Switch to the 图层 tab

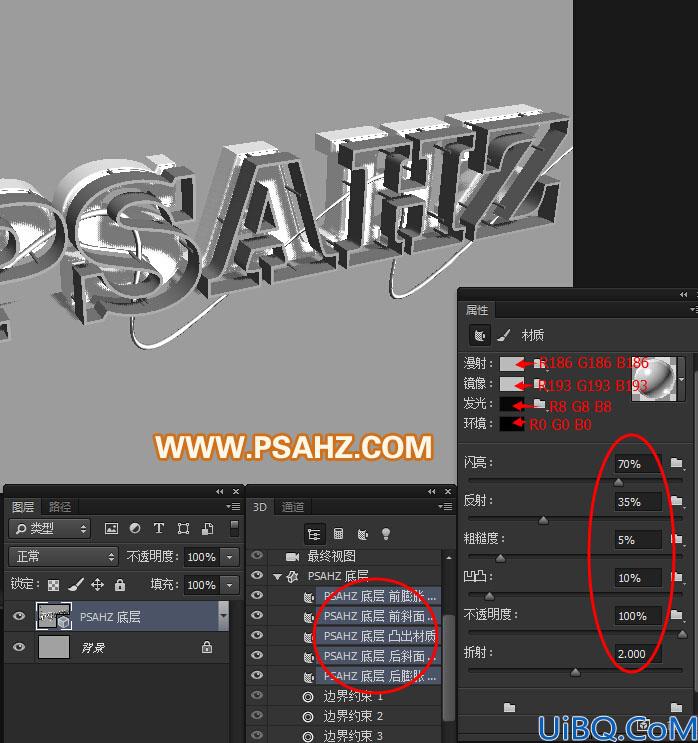click(x=23, y=507)
